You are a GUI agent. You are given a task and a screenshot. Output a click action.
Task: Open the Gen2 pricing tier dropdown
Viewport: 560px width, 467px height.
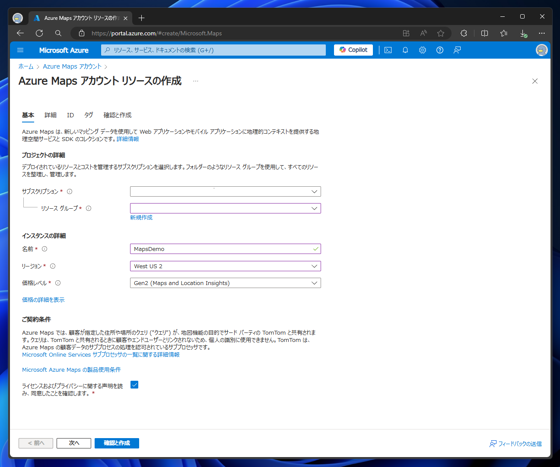pyautogui.click(x=225, y=283)
